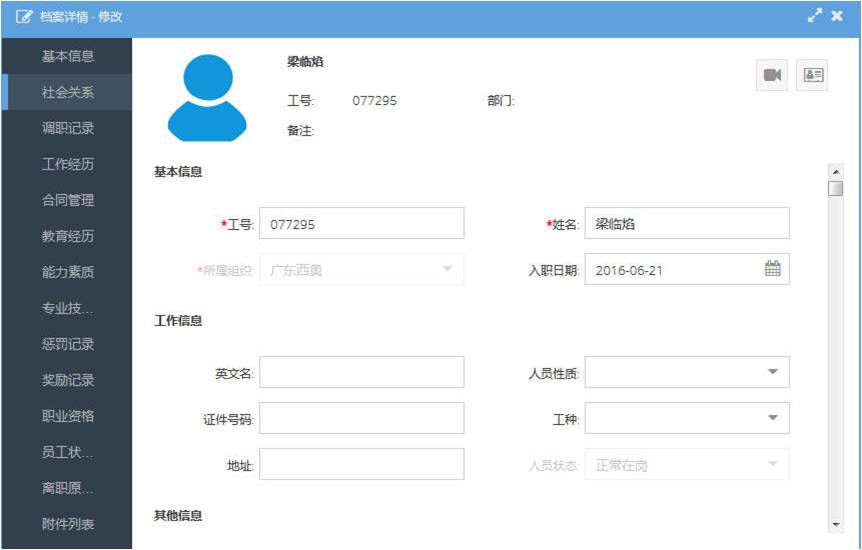
Task: Click the expand window arrows icon
Action: 815,16
